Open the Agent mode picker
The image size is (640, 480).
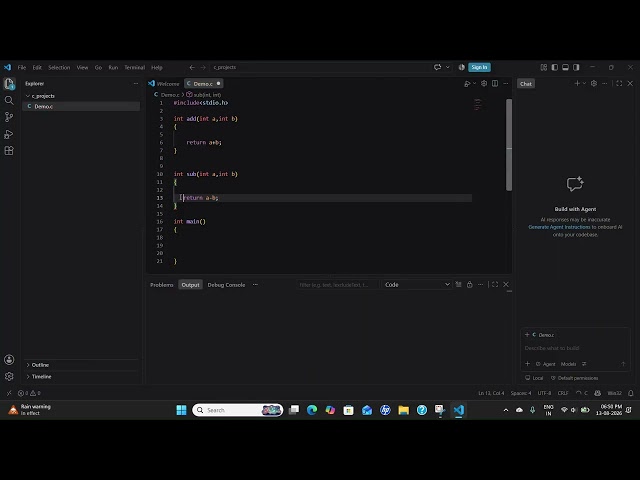click(546, 364)
